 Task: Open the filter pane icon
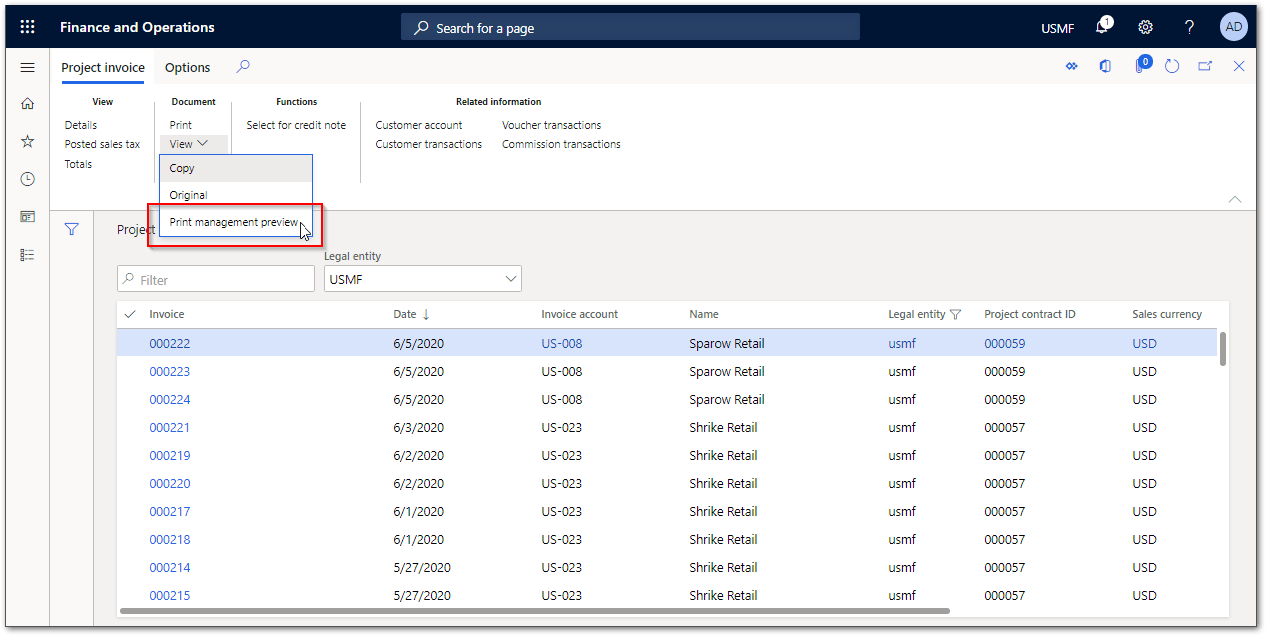point(71,228)
